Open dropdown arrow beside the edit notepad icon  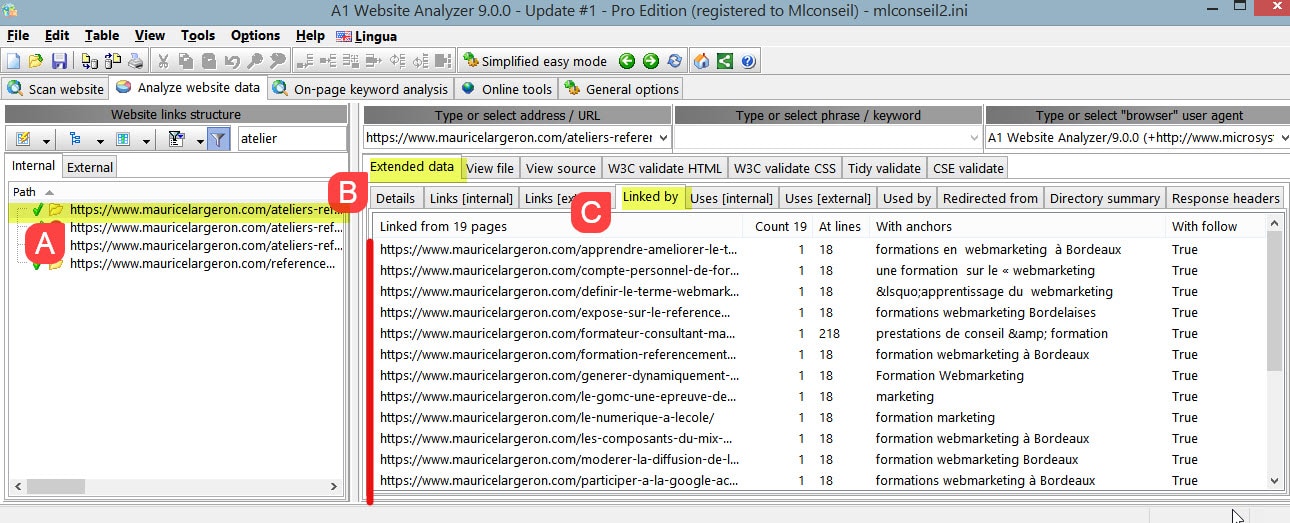pyautogui.click(x=47, y=140)
